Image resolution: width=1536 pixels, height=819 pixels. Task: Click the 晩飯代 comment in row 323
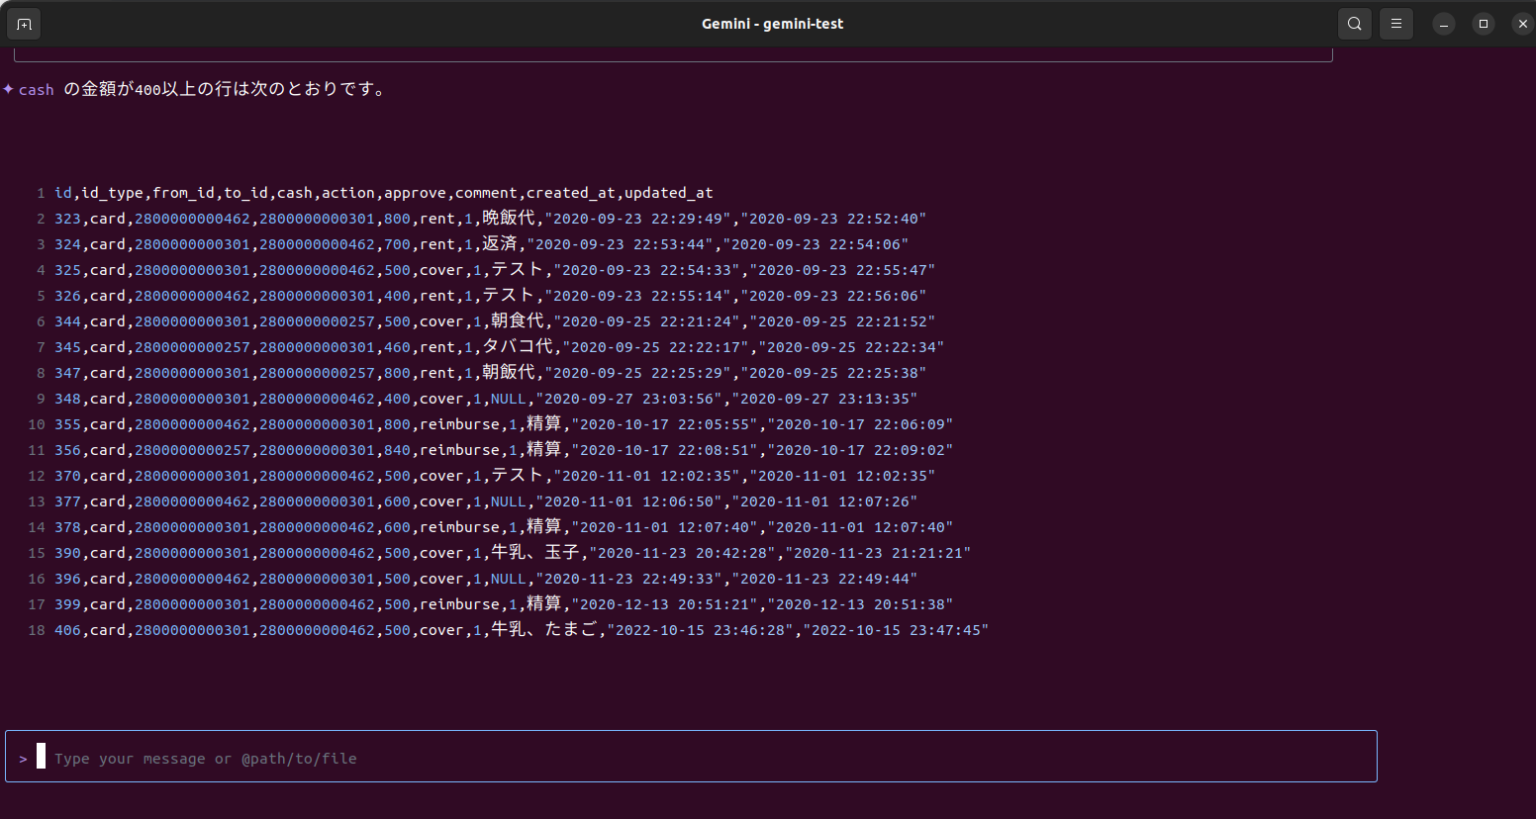click(x=508, y=218)
